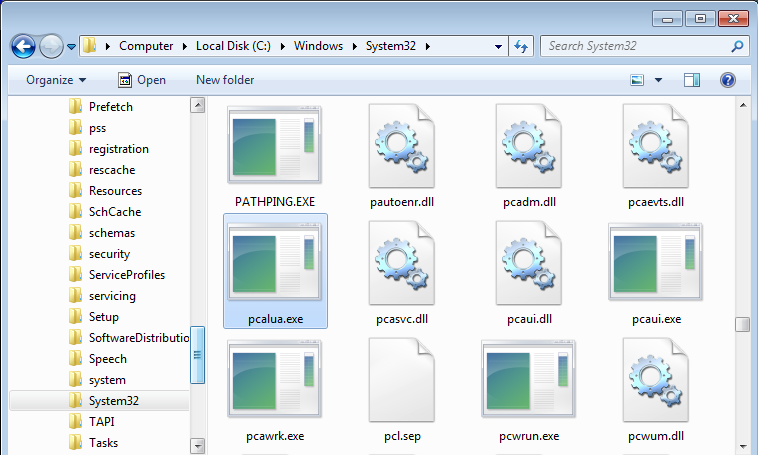Expand the arrow before Computer in address bar

point(107,46)
